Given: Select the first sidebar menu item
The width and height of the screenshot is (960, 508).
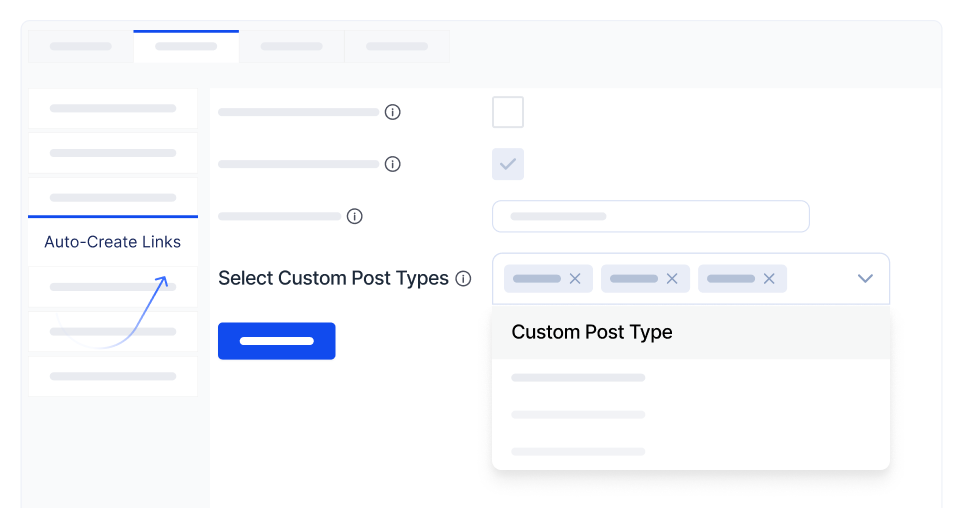Looking at the screenshot, I should point(113,108).
